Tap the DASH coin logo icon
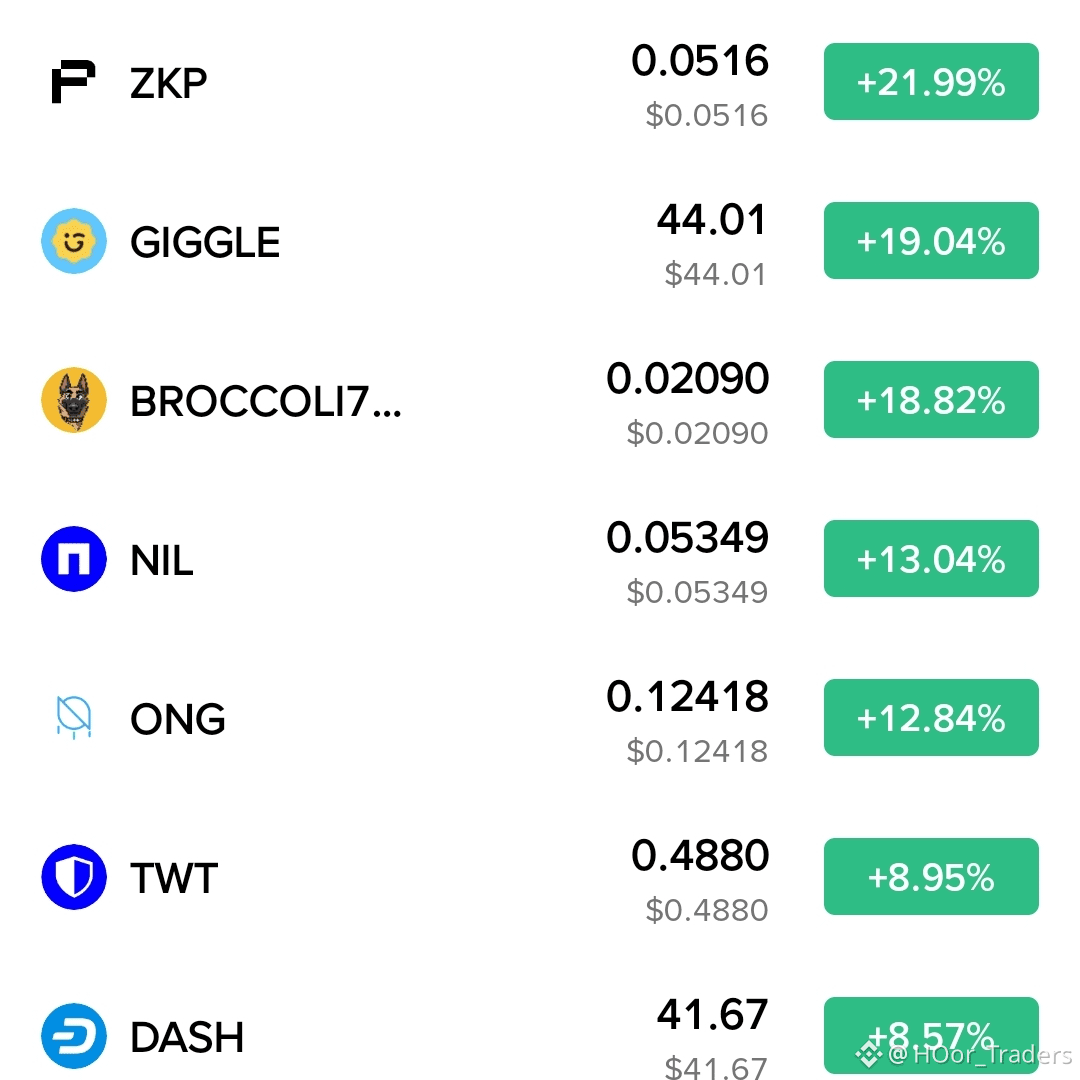Image resolution: width=1080 pixels, height=1080 pixels. tap(74, 1036)
